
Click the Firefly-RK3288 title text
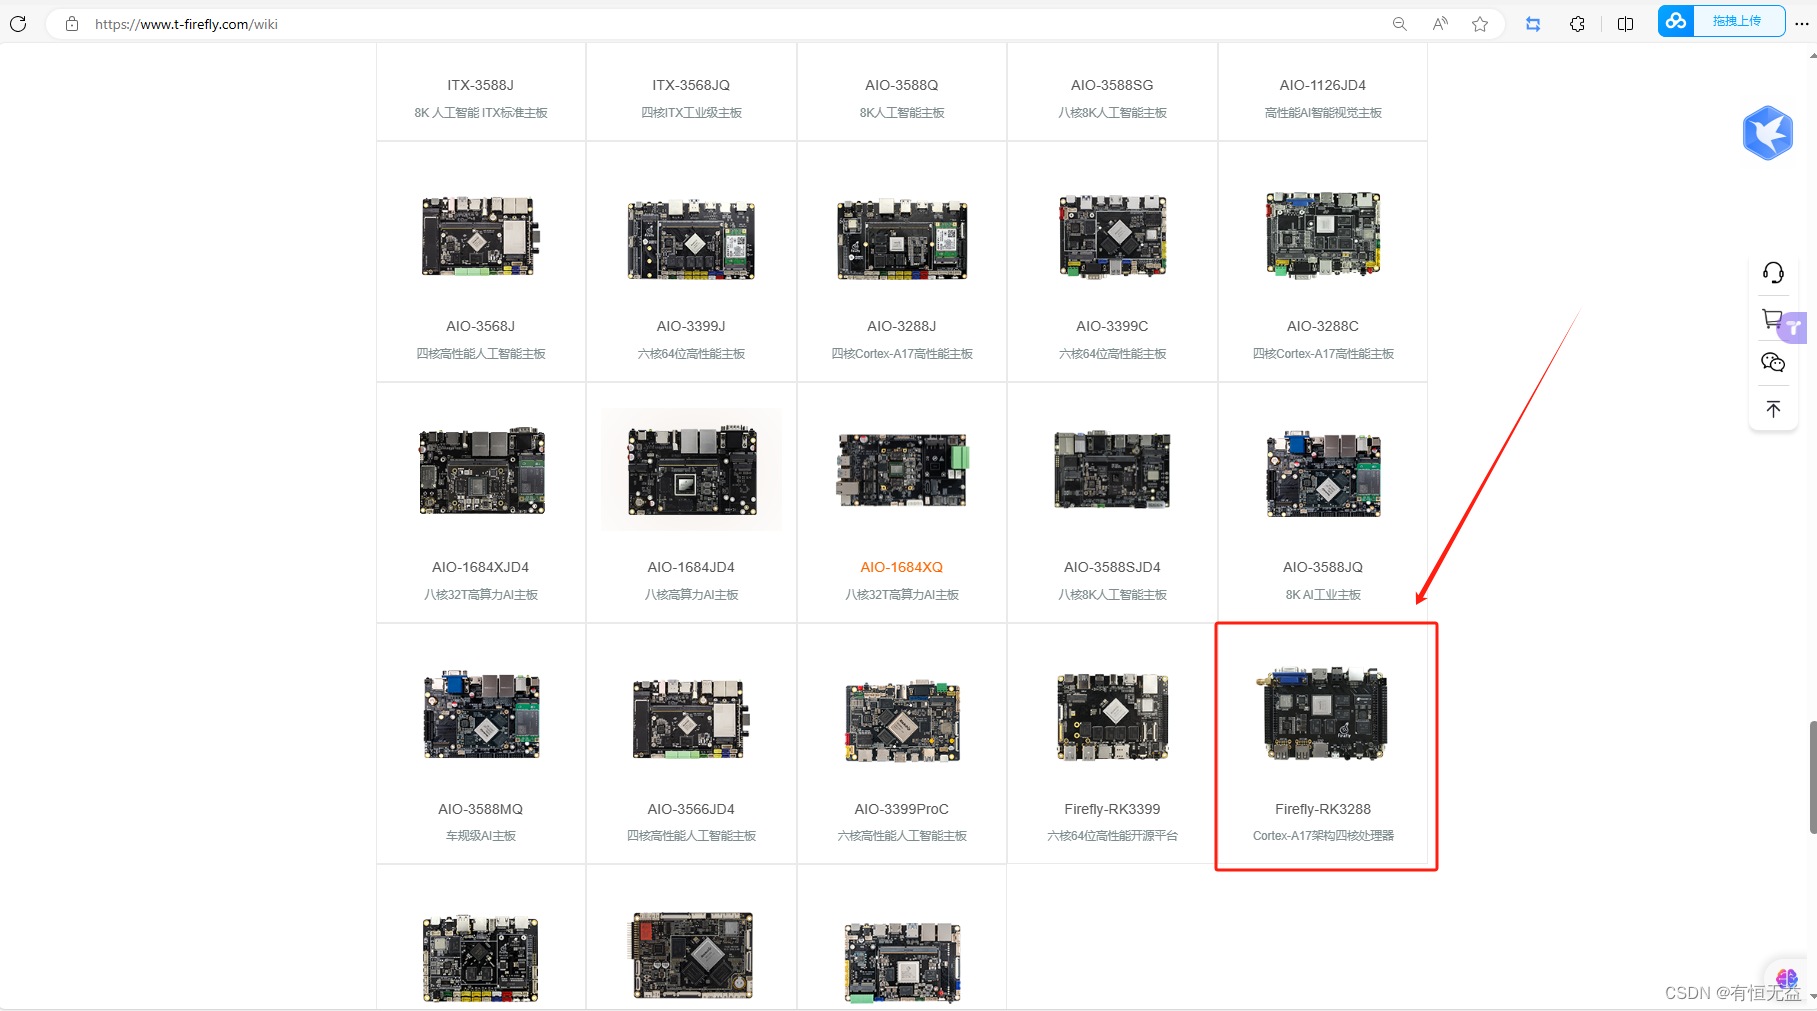tap(1323, 809)
